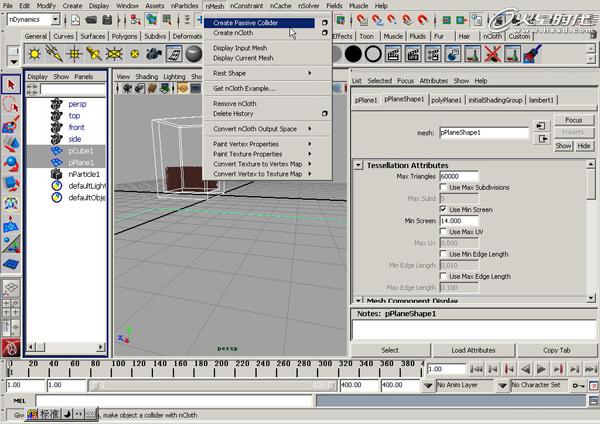Choose Create Passive Collider menu entry
This screenshot has height=424, width=600.
(x=259, y=23)
